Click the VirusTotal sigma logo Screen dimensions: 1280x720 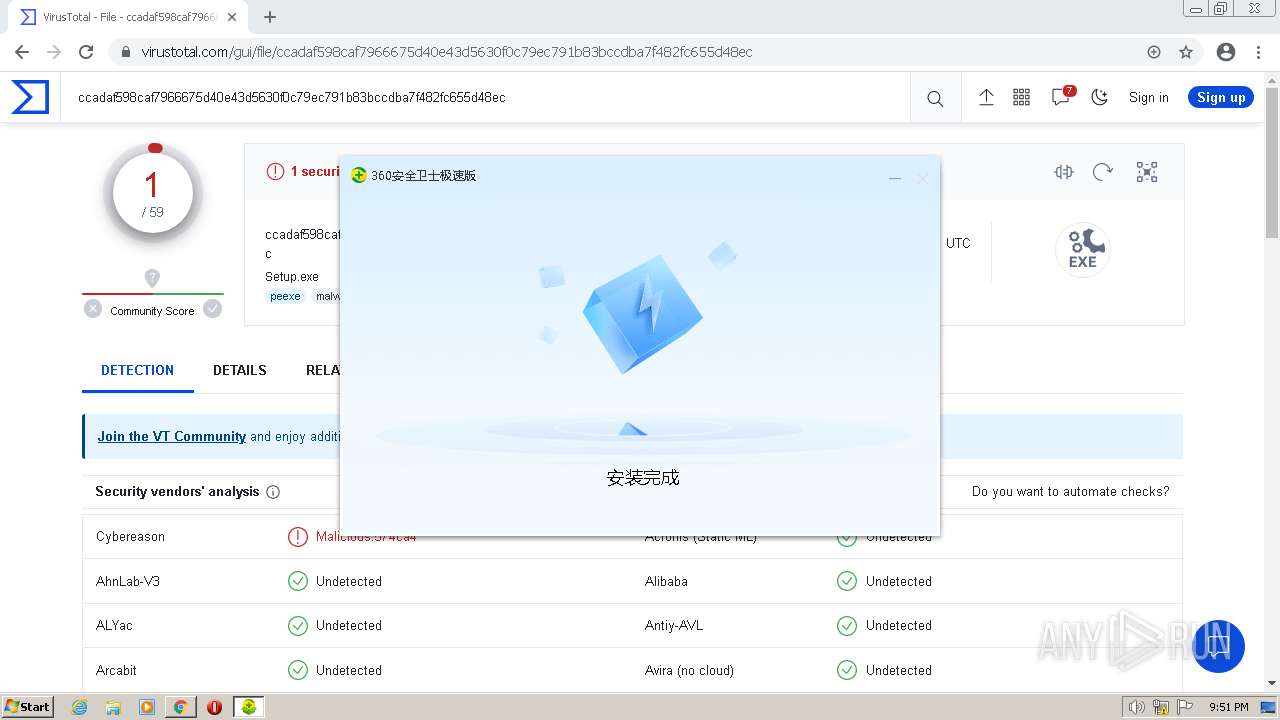coord(30,97)
